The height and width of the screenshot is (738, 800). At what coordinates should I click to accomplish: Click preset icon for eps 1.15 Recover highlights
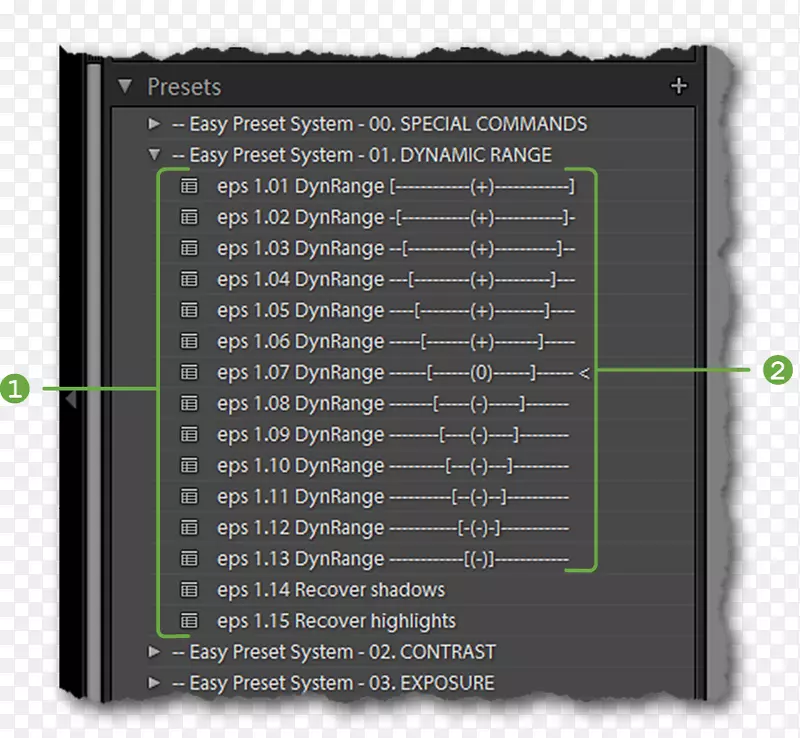click(x=189, y=621)
